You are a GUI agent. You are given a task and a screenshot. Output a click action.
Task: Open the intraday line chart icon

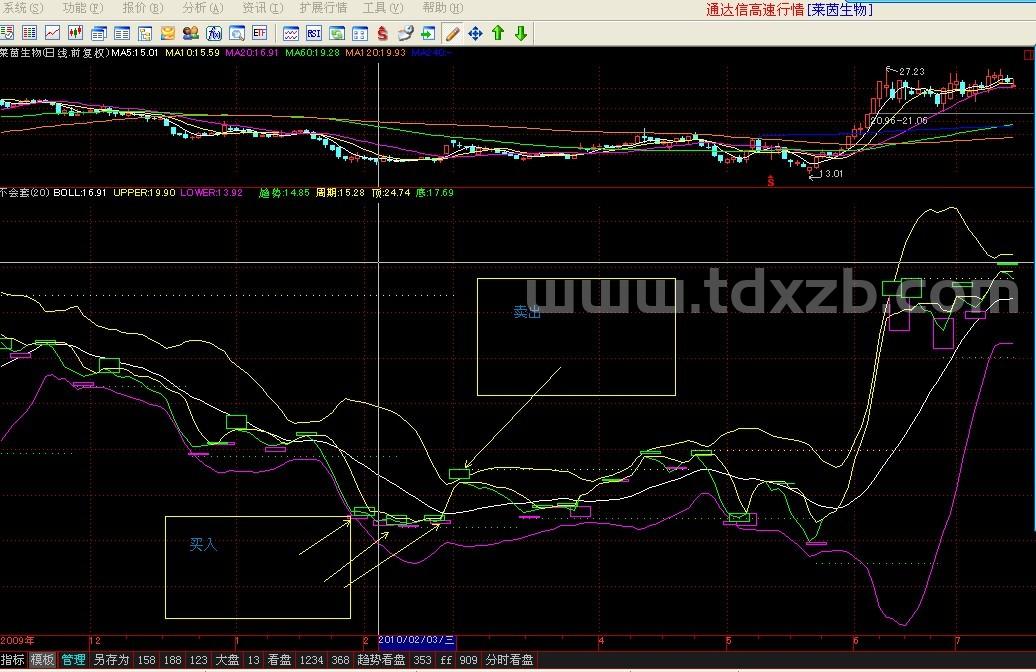52,32
